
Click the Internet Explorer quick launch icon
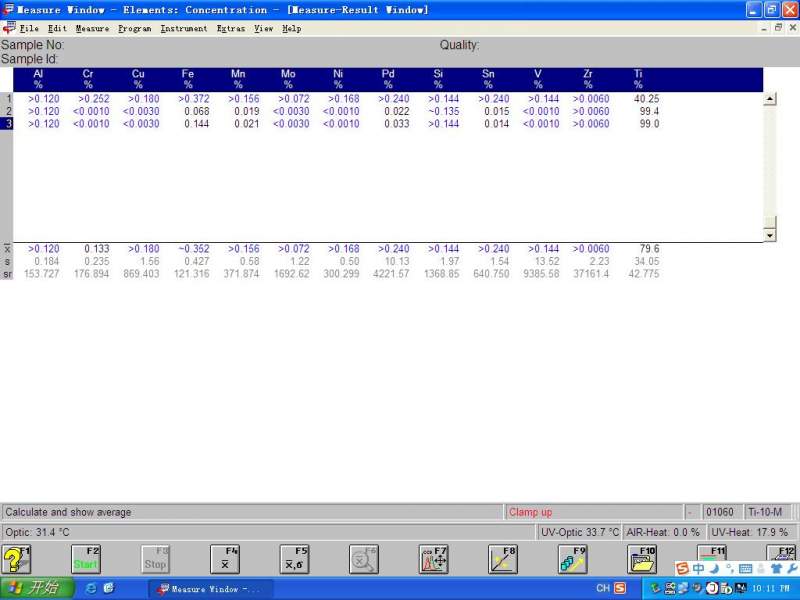click(91, 588)
